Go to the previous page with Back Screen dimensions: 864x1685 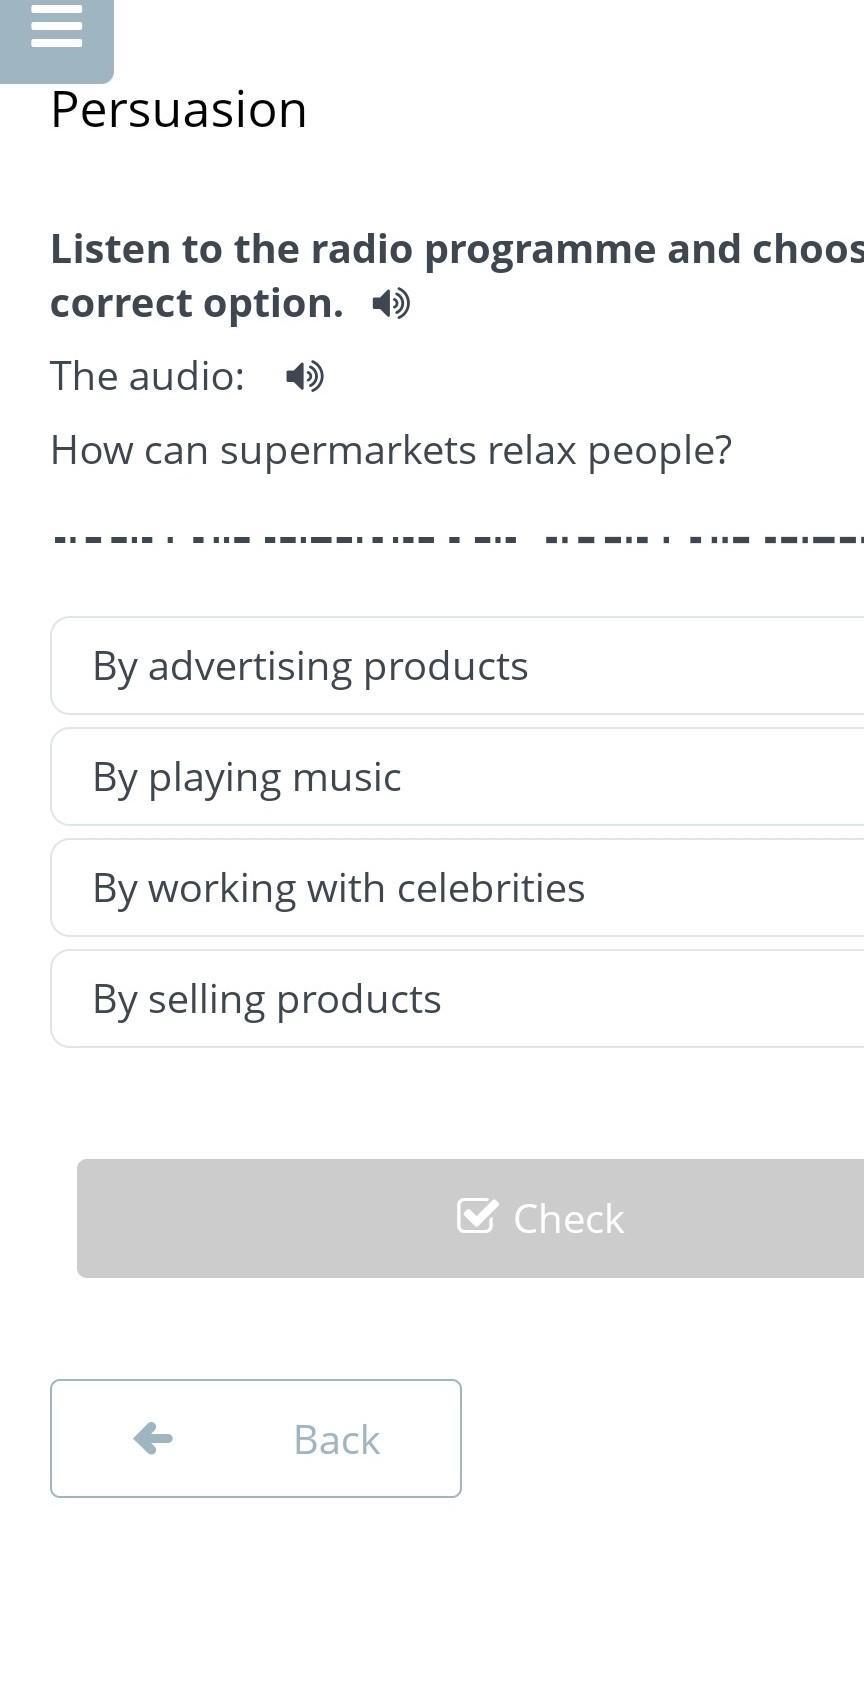coord(256,1438)
